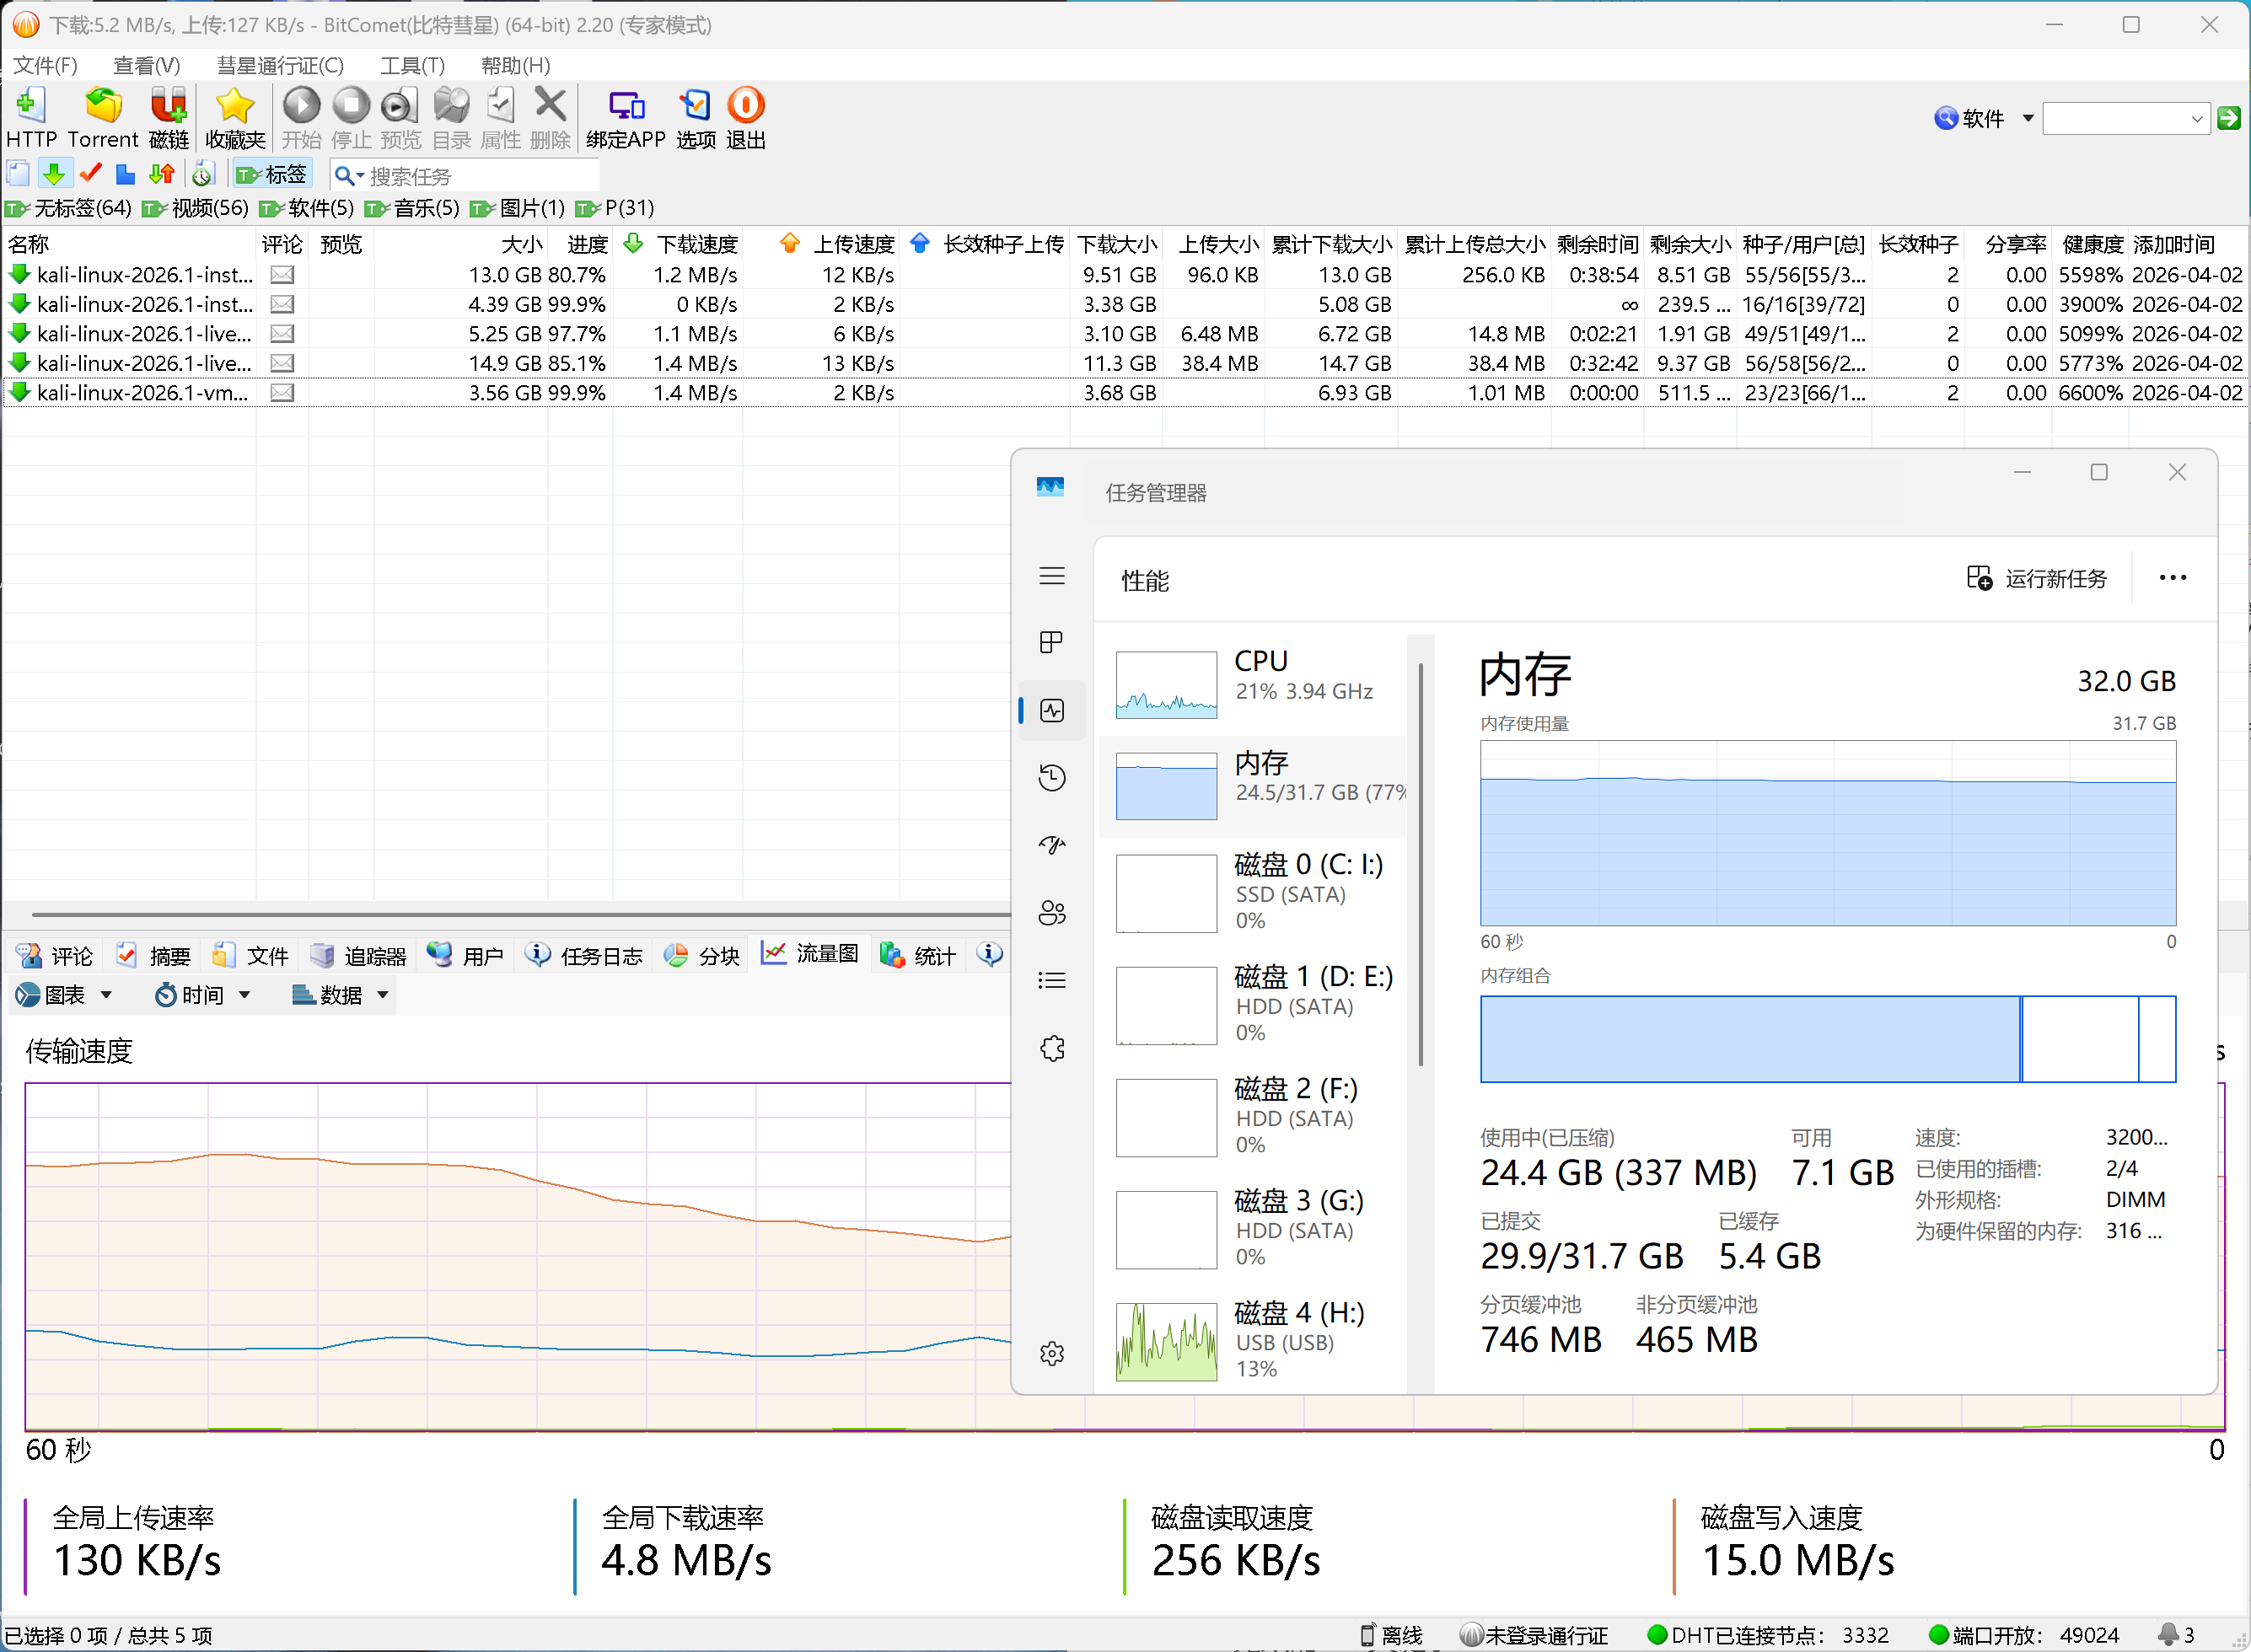Open Task Manager settings gear icon
Screen dimensions: 2251x1652
pos(1051,1353)
